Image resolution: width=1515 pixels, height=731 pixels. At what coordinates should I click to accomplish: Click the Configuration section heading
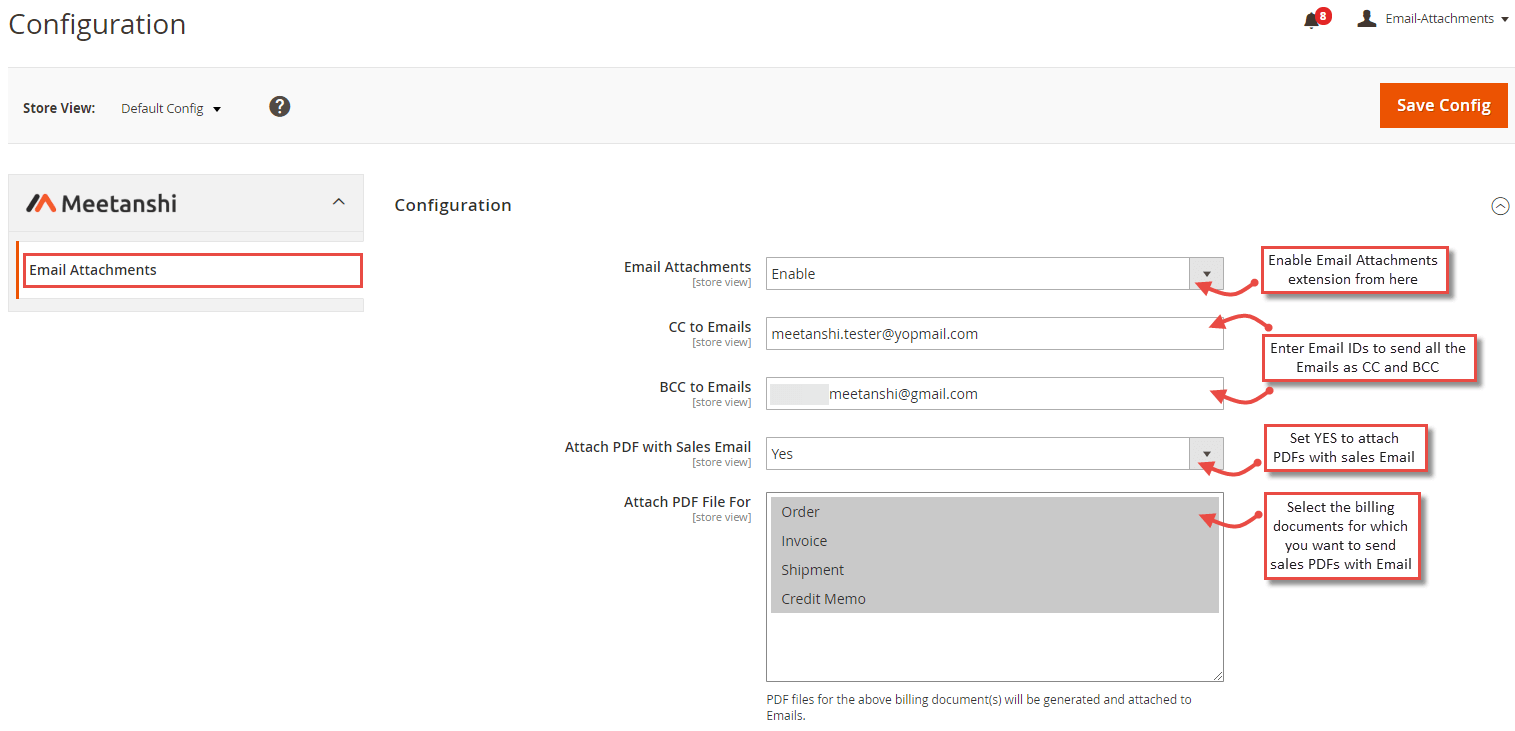coord(453,205)
